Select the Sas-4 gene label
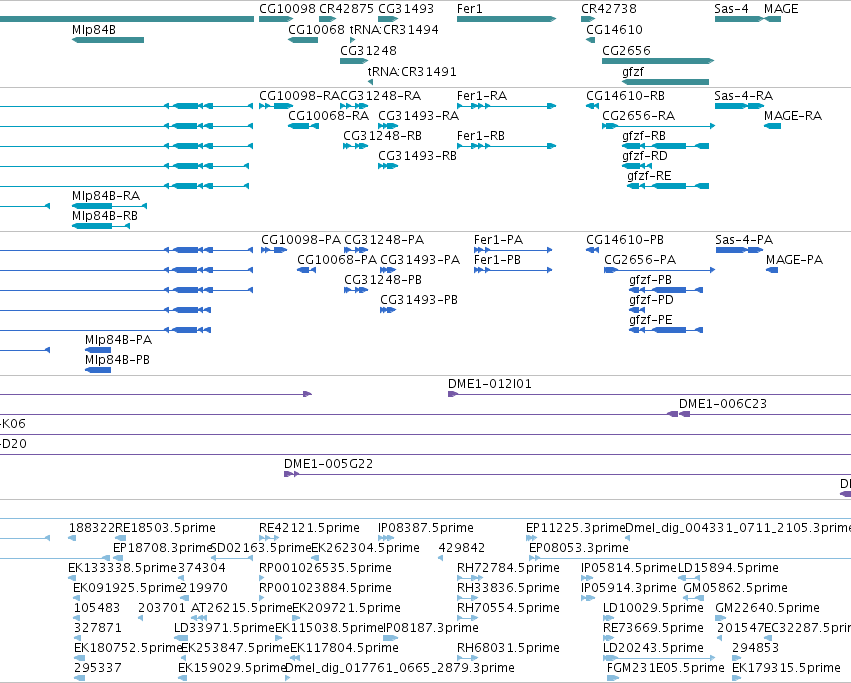Screen dimensions: 851x683 pos(732,9)
